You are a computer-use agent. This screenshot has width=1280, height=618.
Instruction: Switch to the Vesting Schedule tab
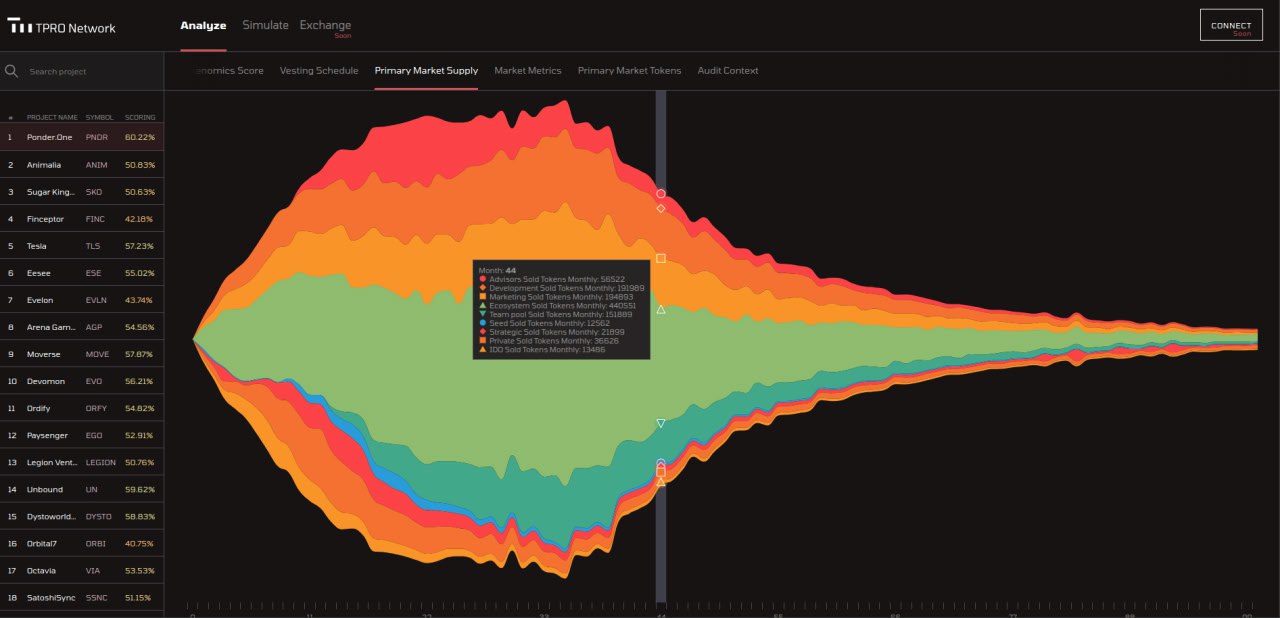pos(319,71)
